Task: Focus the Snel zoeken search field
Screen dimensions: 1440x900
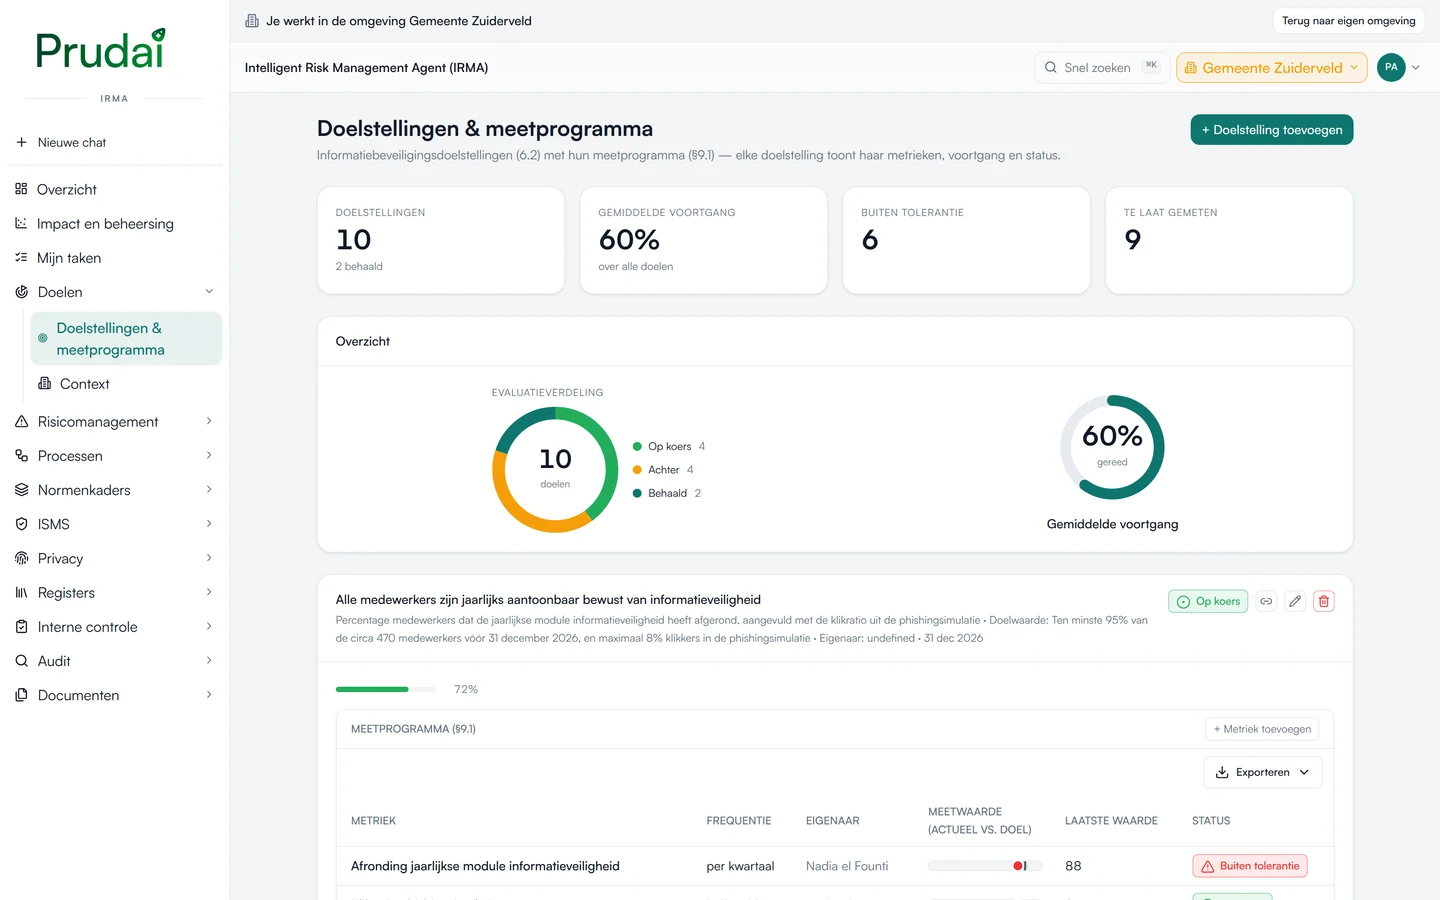Action: tap(1102, 68)
